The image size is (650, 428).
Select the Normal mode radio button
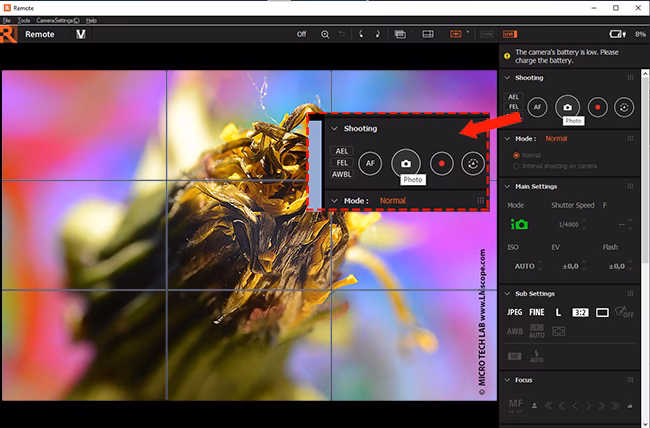tap(516, 155)
